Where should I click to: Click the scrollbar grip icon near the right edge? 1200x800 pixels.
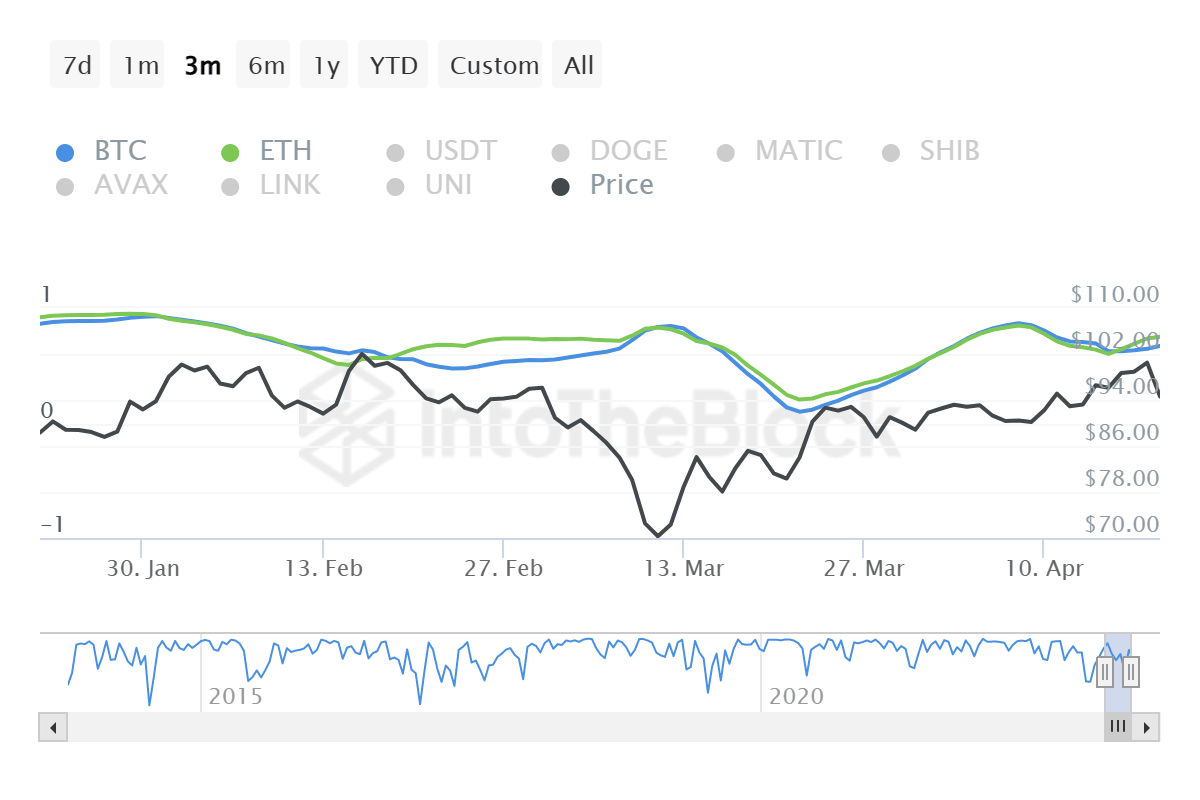[1118, 727]
